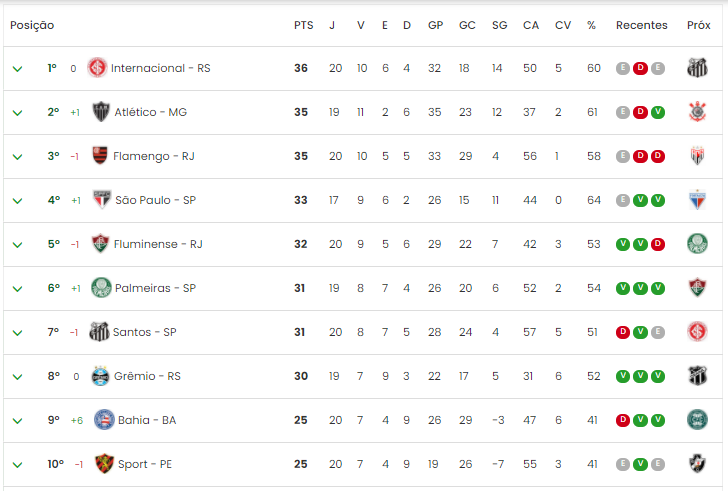Sort table by PTS column header
The height and width of the screenshot is (491, 728).
point(304,25)
